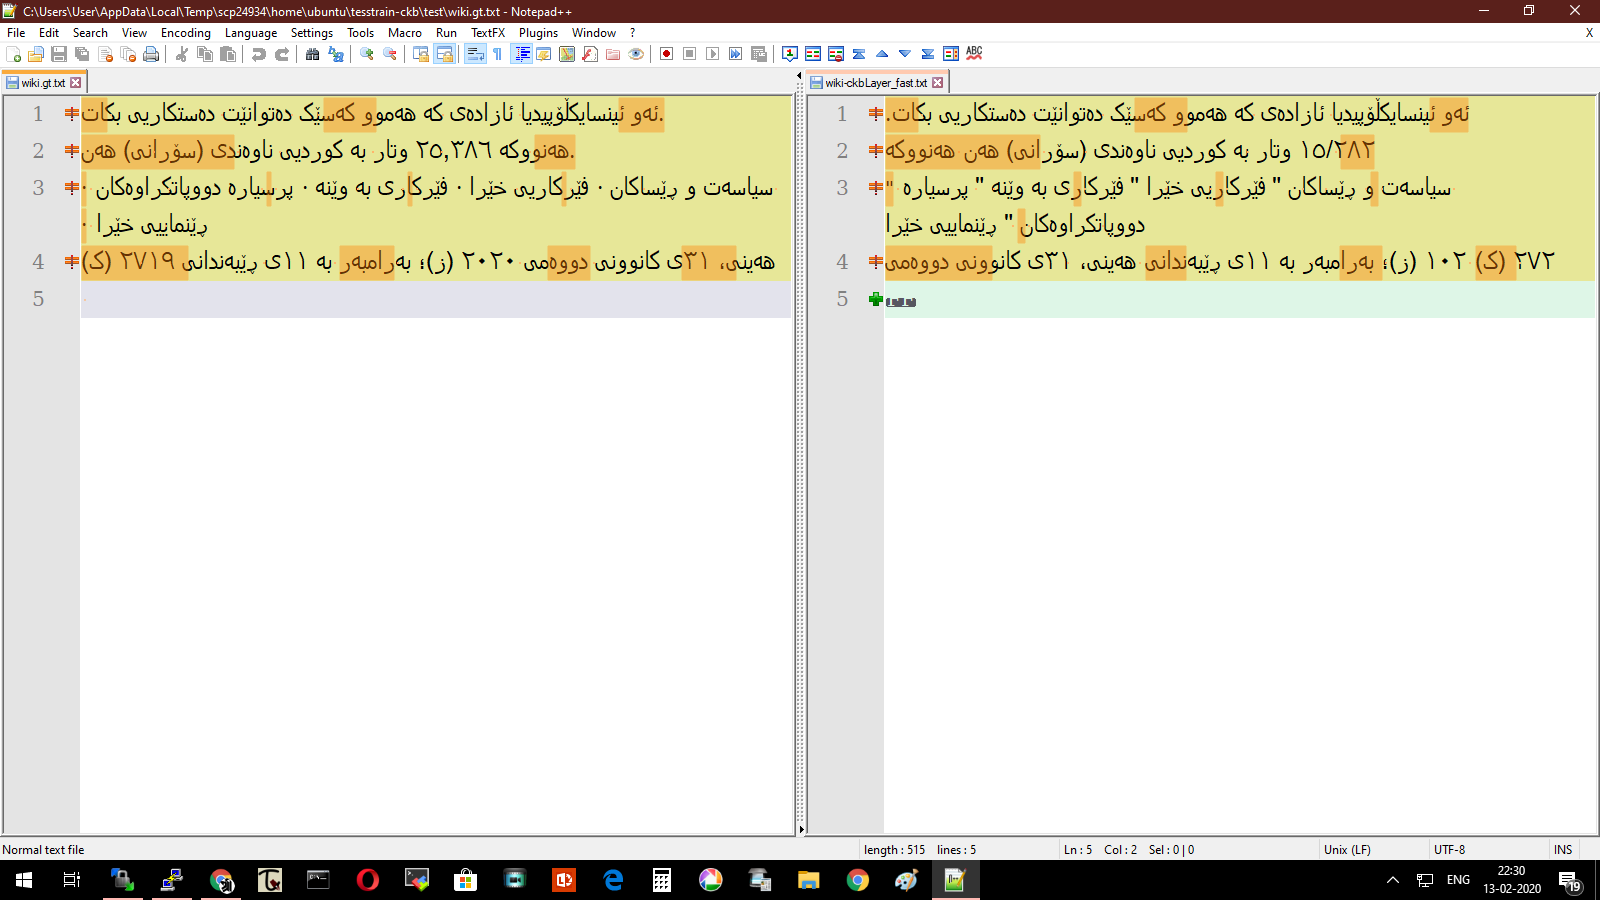Cut selection using the scissors icon
This screenshot has width=1600, height=900.
click(182, 55)
